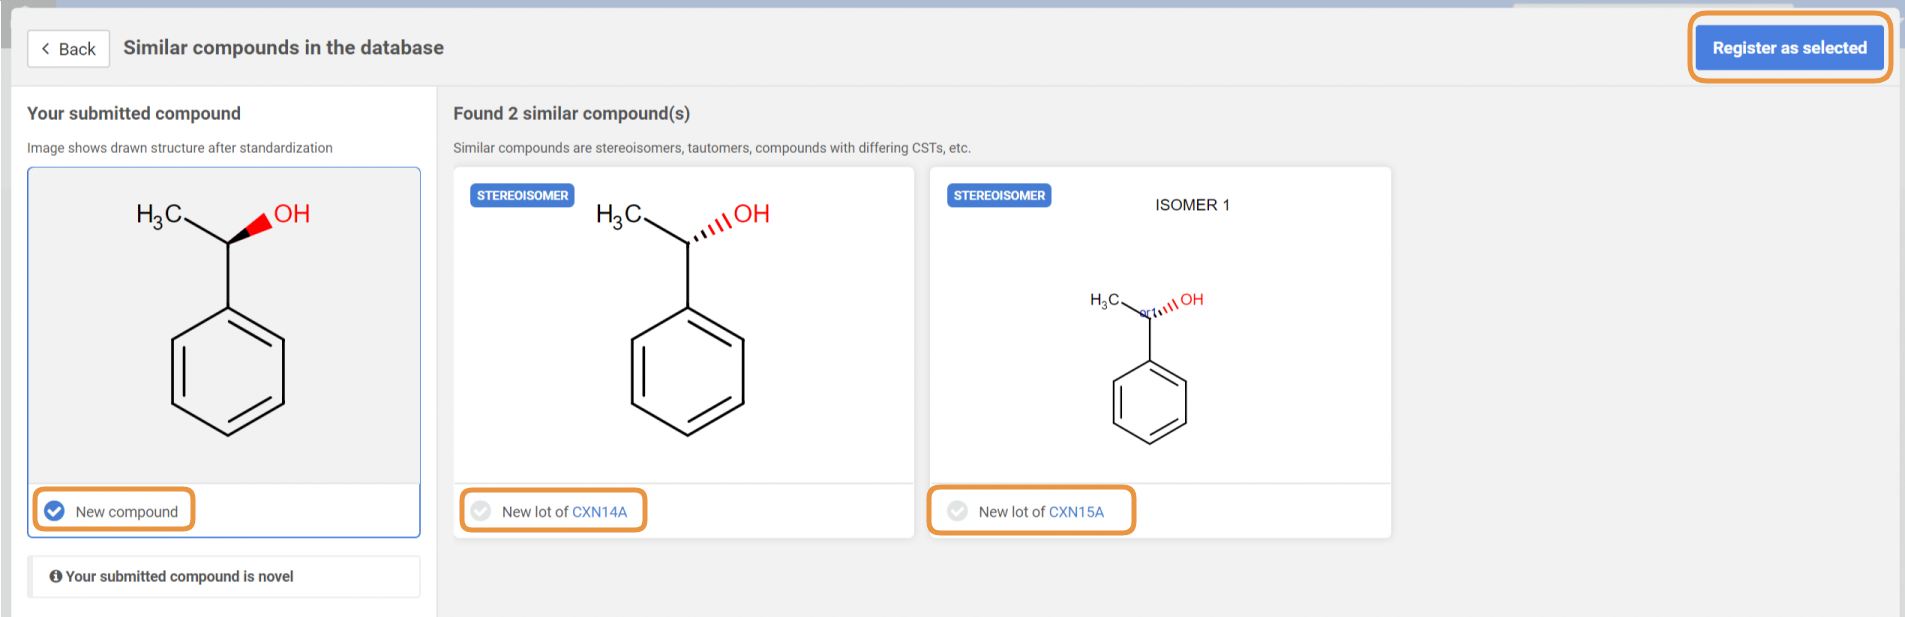Click the STEREOISOMER badge on the CXN14A card
This screenshot has height=617, width=1905.
tap(522, 196)
